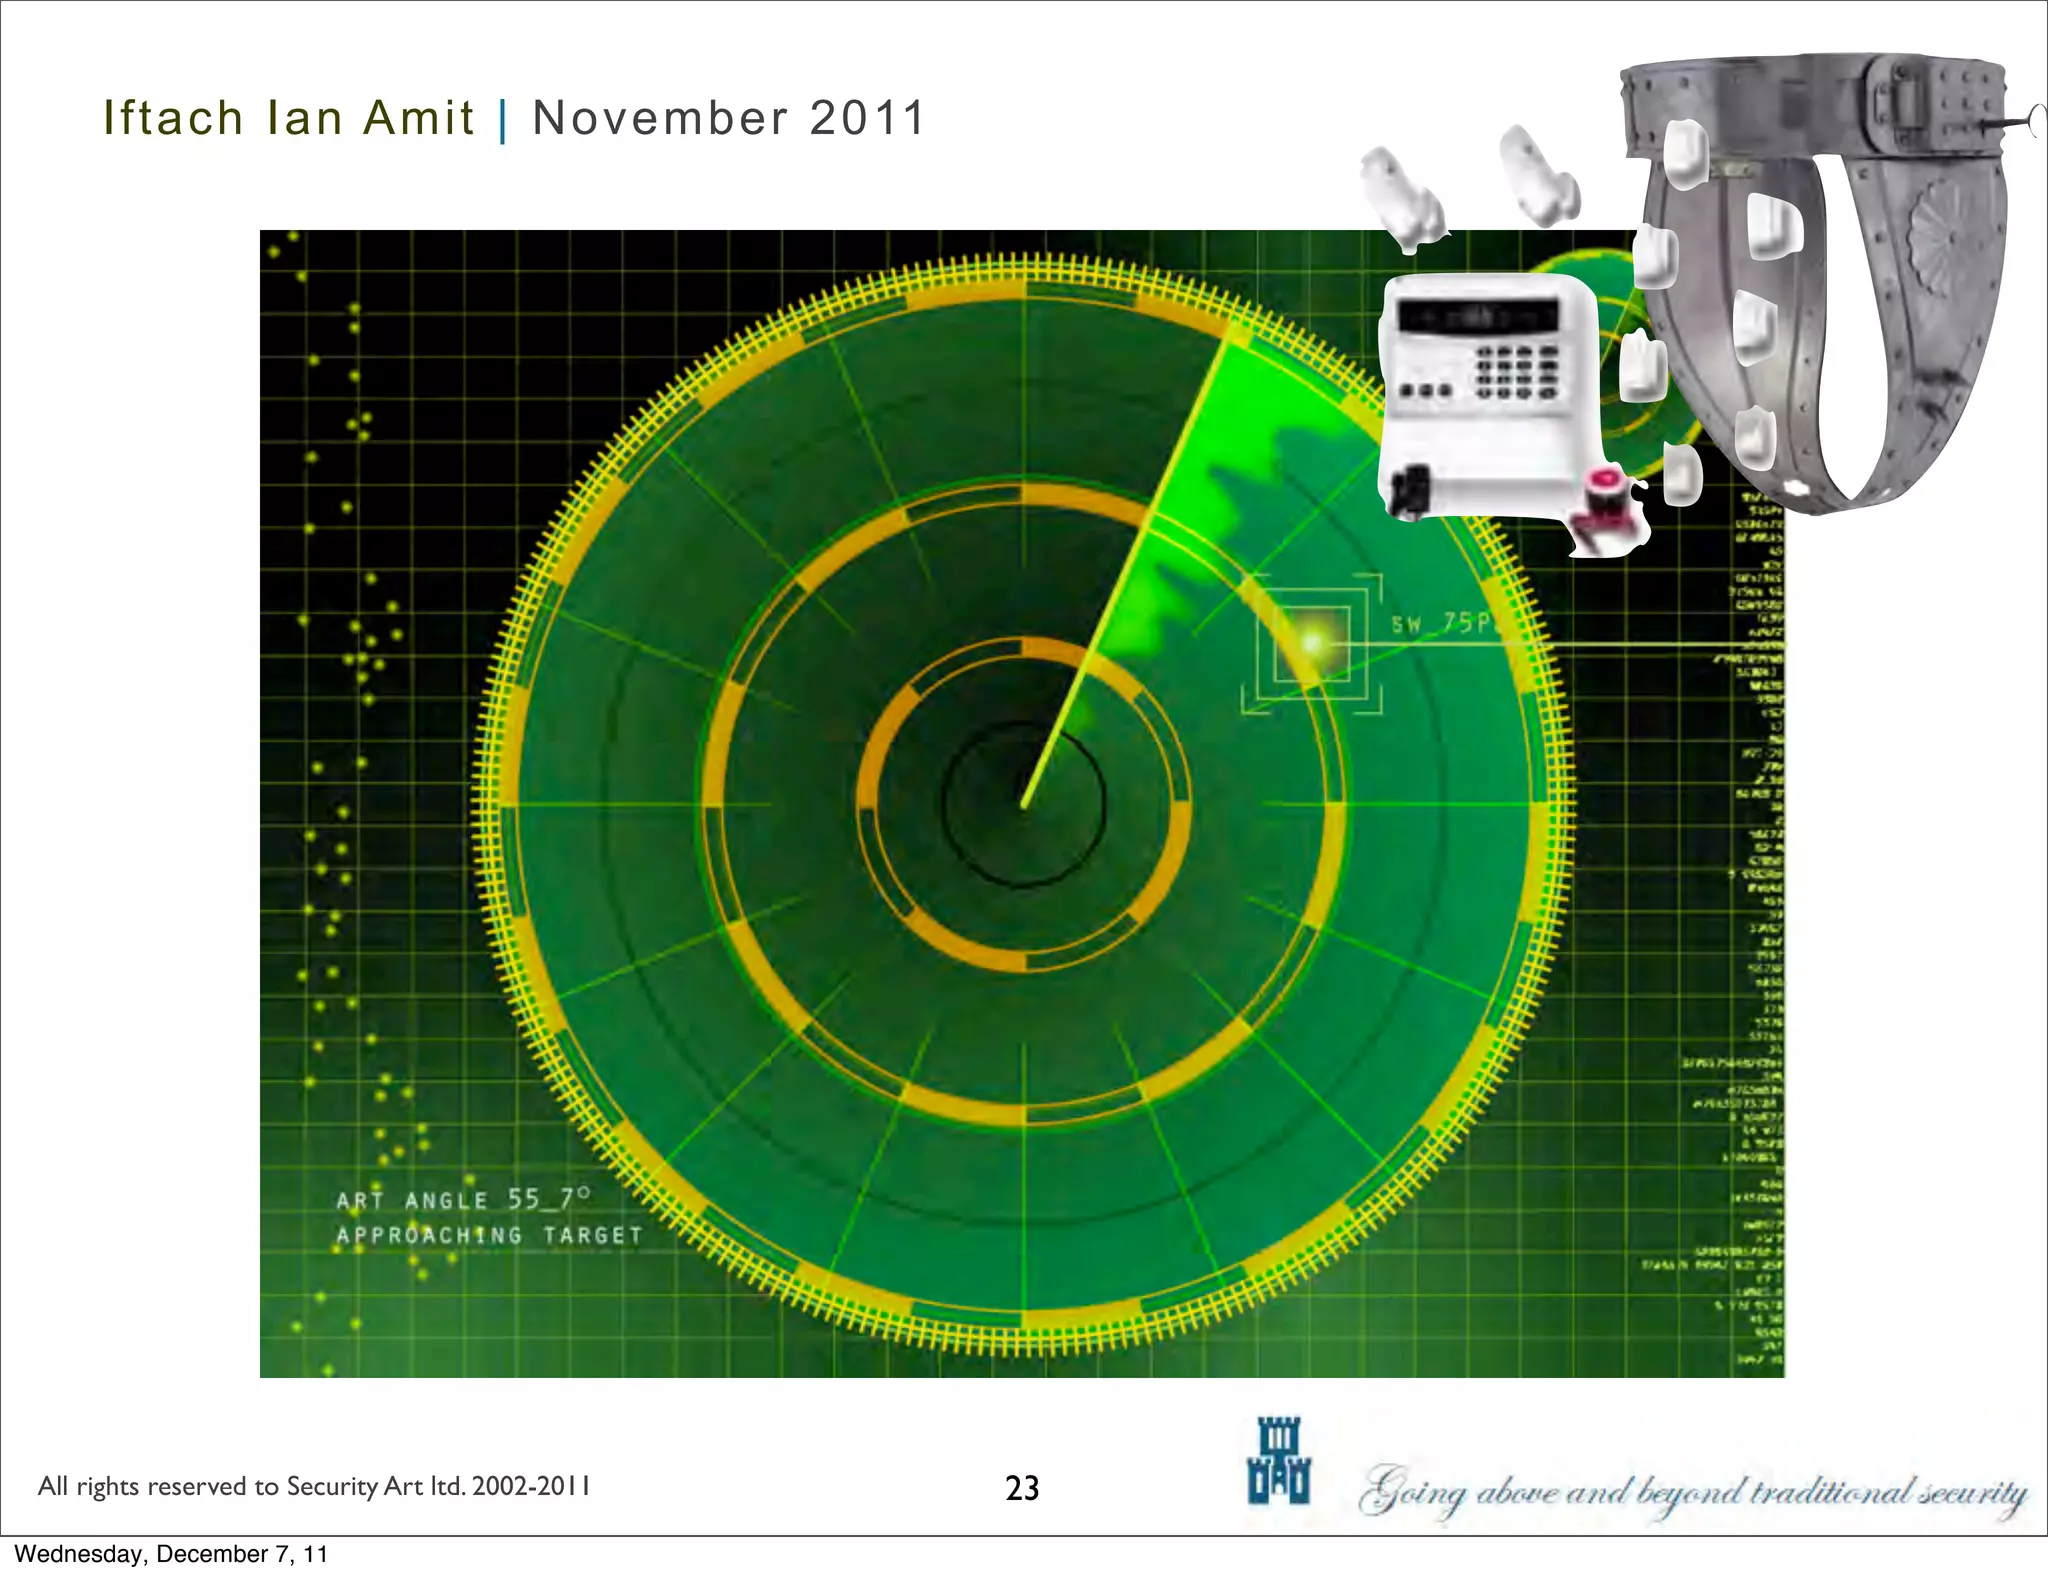Click the radar center circle
Viewport: 2048px width, 1576px height.
[1023, 804]
